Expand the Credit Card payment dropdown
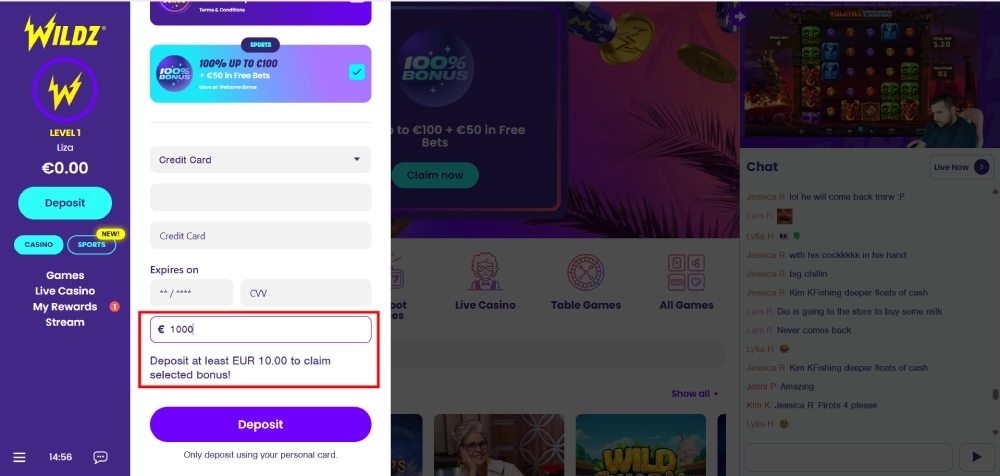This screenshot has height=476, width=1000. click(260, 159)
